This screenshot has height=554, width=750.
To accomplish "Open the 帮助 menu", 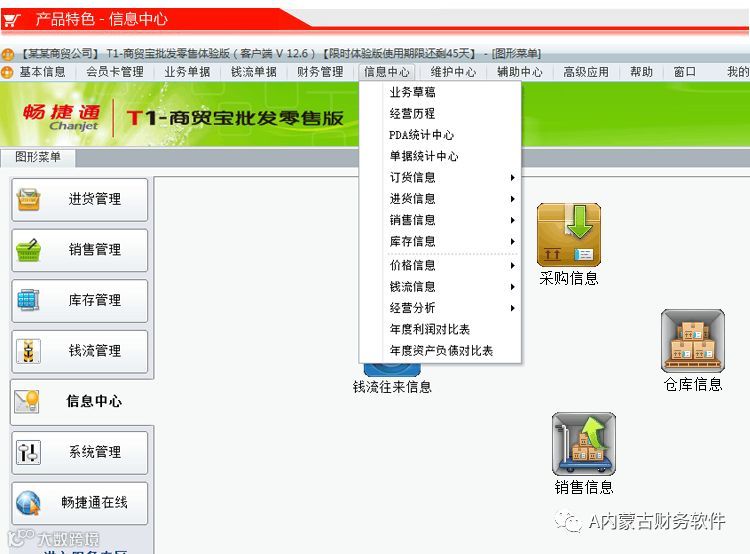I will coord(641,72).
